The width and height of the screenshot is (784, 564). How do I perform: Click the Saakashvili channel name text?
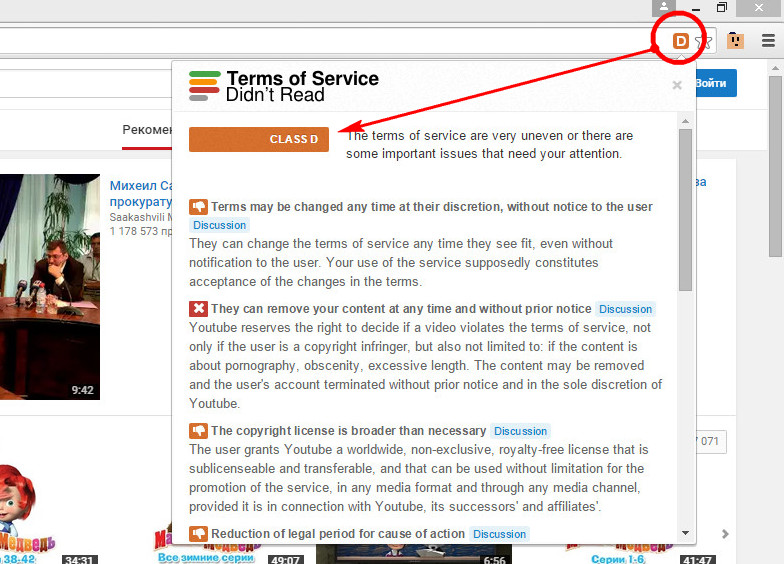tap(141, 218)
